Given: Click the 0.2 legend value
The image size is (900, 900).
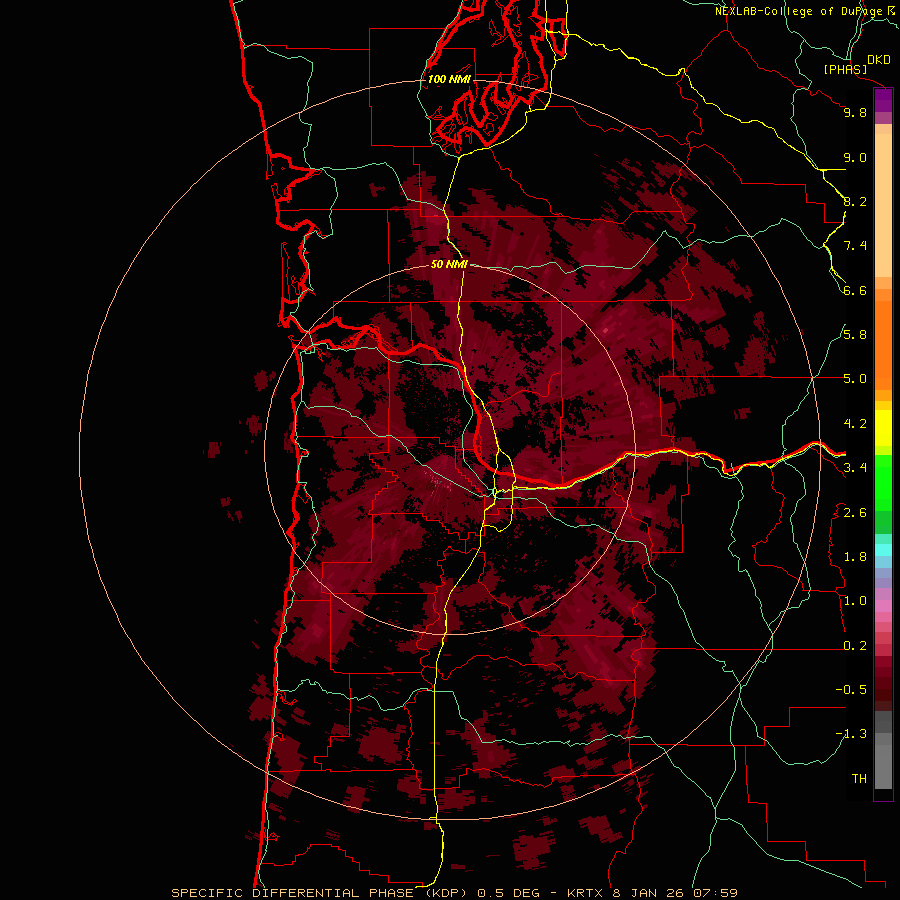Looking at the screenshot, I should tap(855, 646).
